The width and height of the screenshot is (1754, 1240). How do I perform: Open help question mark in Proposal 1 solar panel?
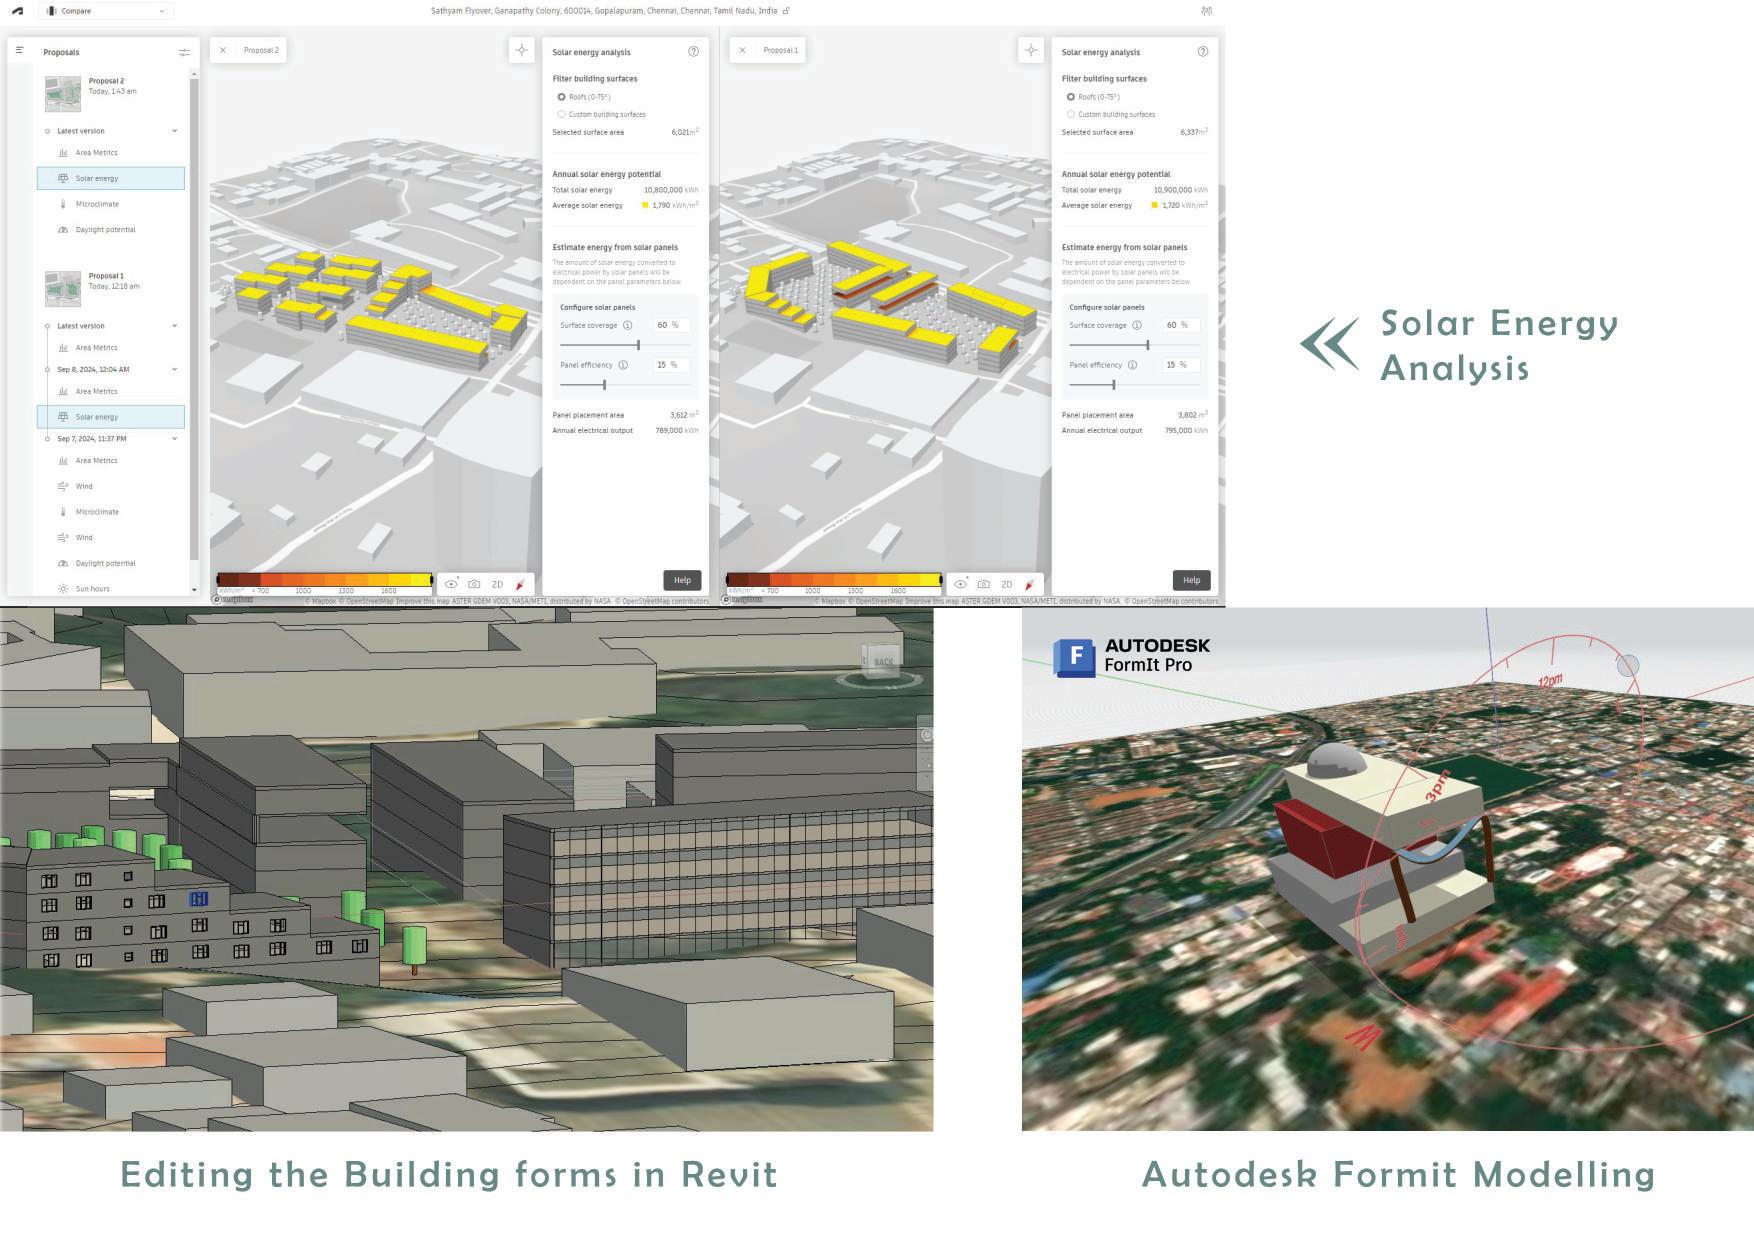[1202, 52]
